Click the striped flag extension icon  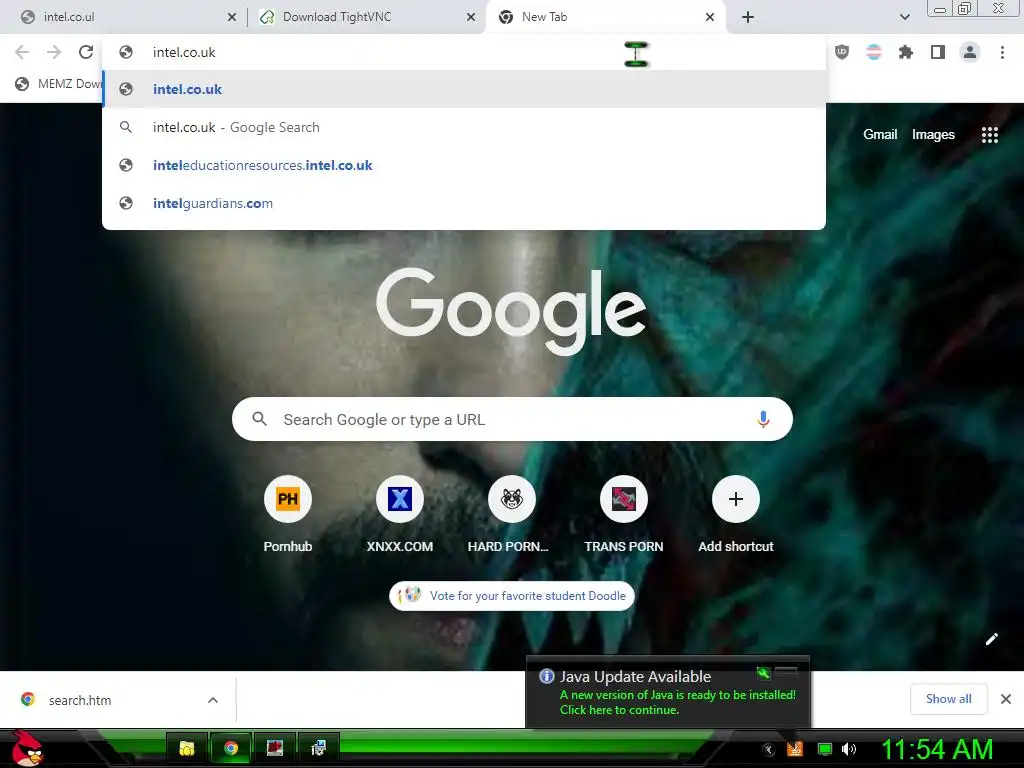pos(874,52)
